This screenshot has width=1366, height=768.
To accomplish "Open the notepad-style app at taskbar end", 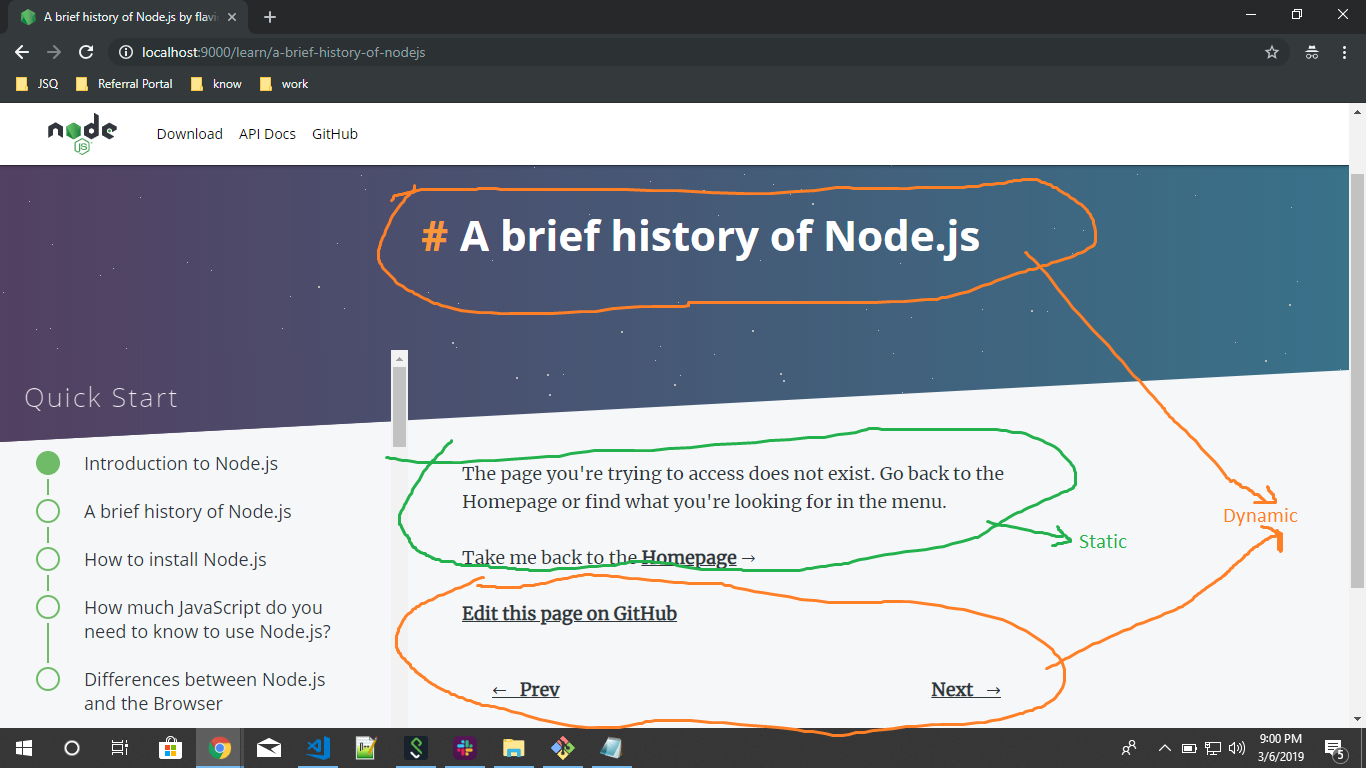I will [612, 748].
